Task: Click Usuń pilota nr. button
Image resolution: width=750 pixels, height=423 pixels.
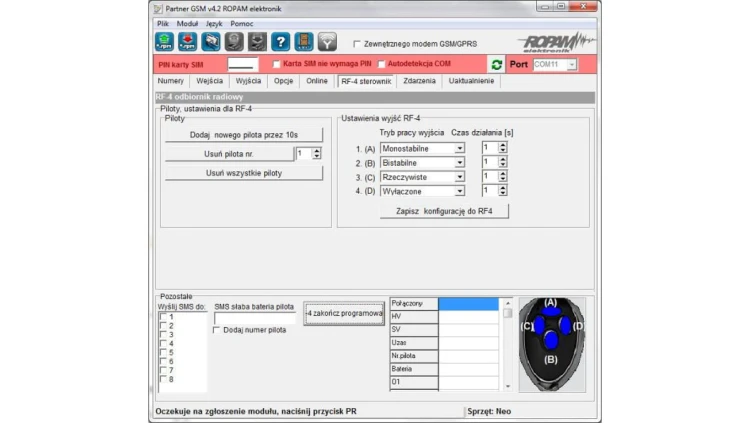Action: 229,154
